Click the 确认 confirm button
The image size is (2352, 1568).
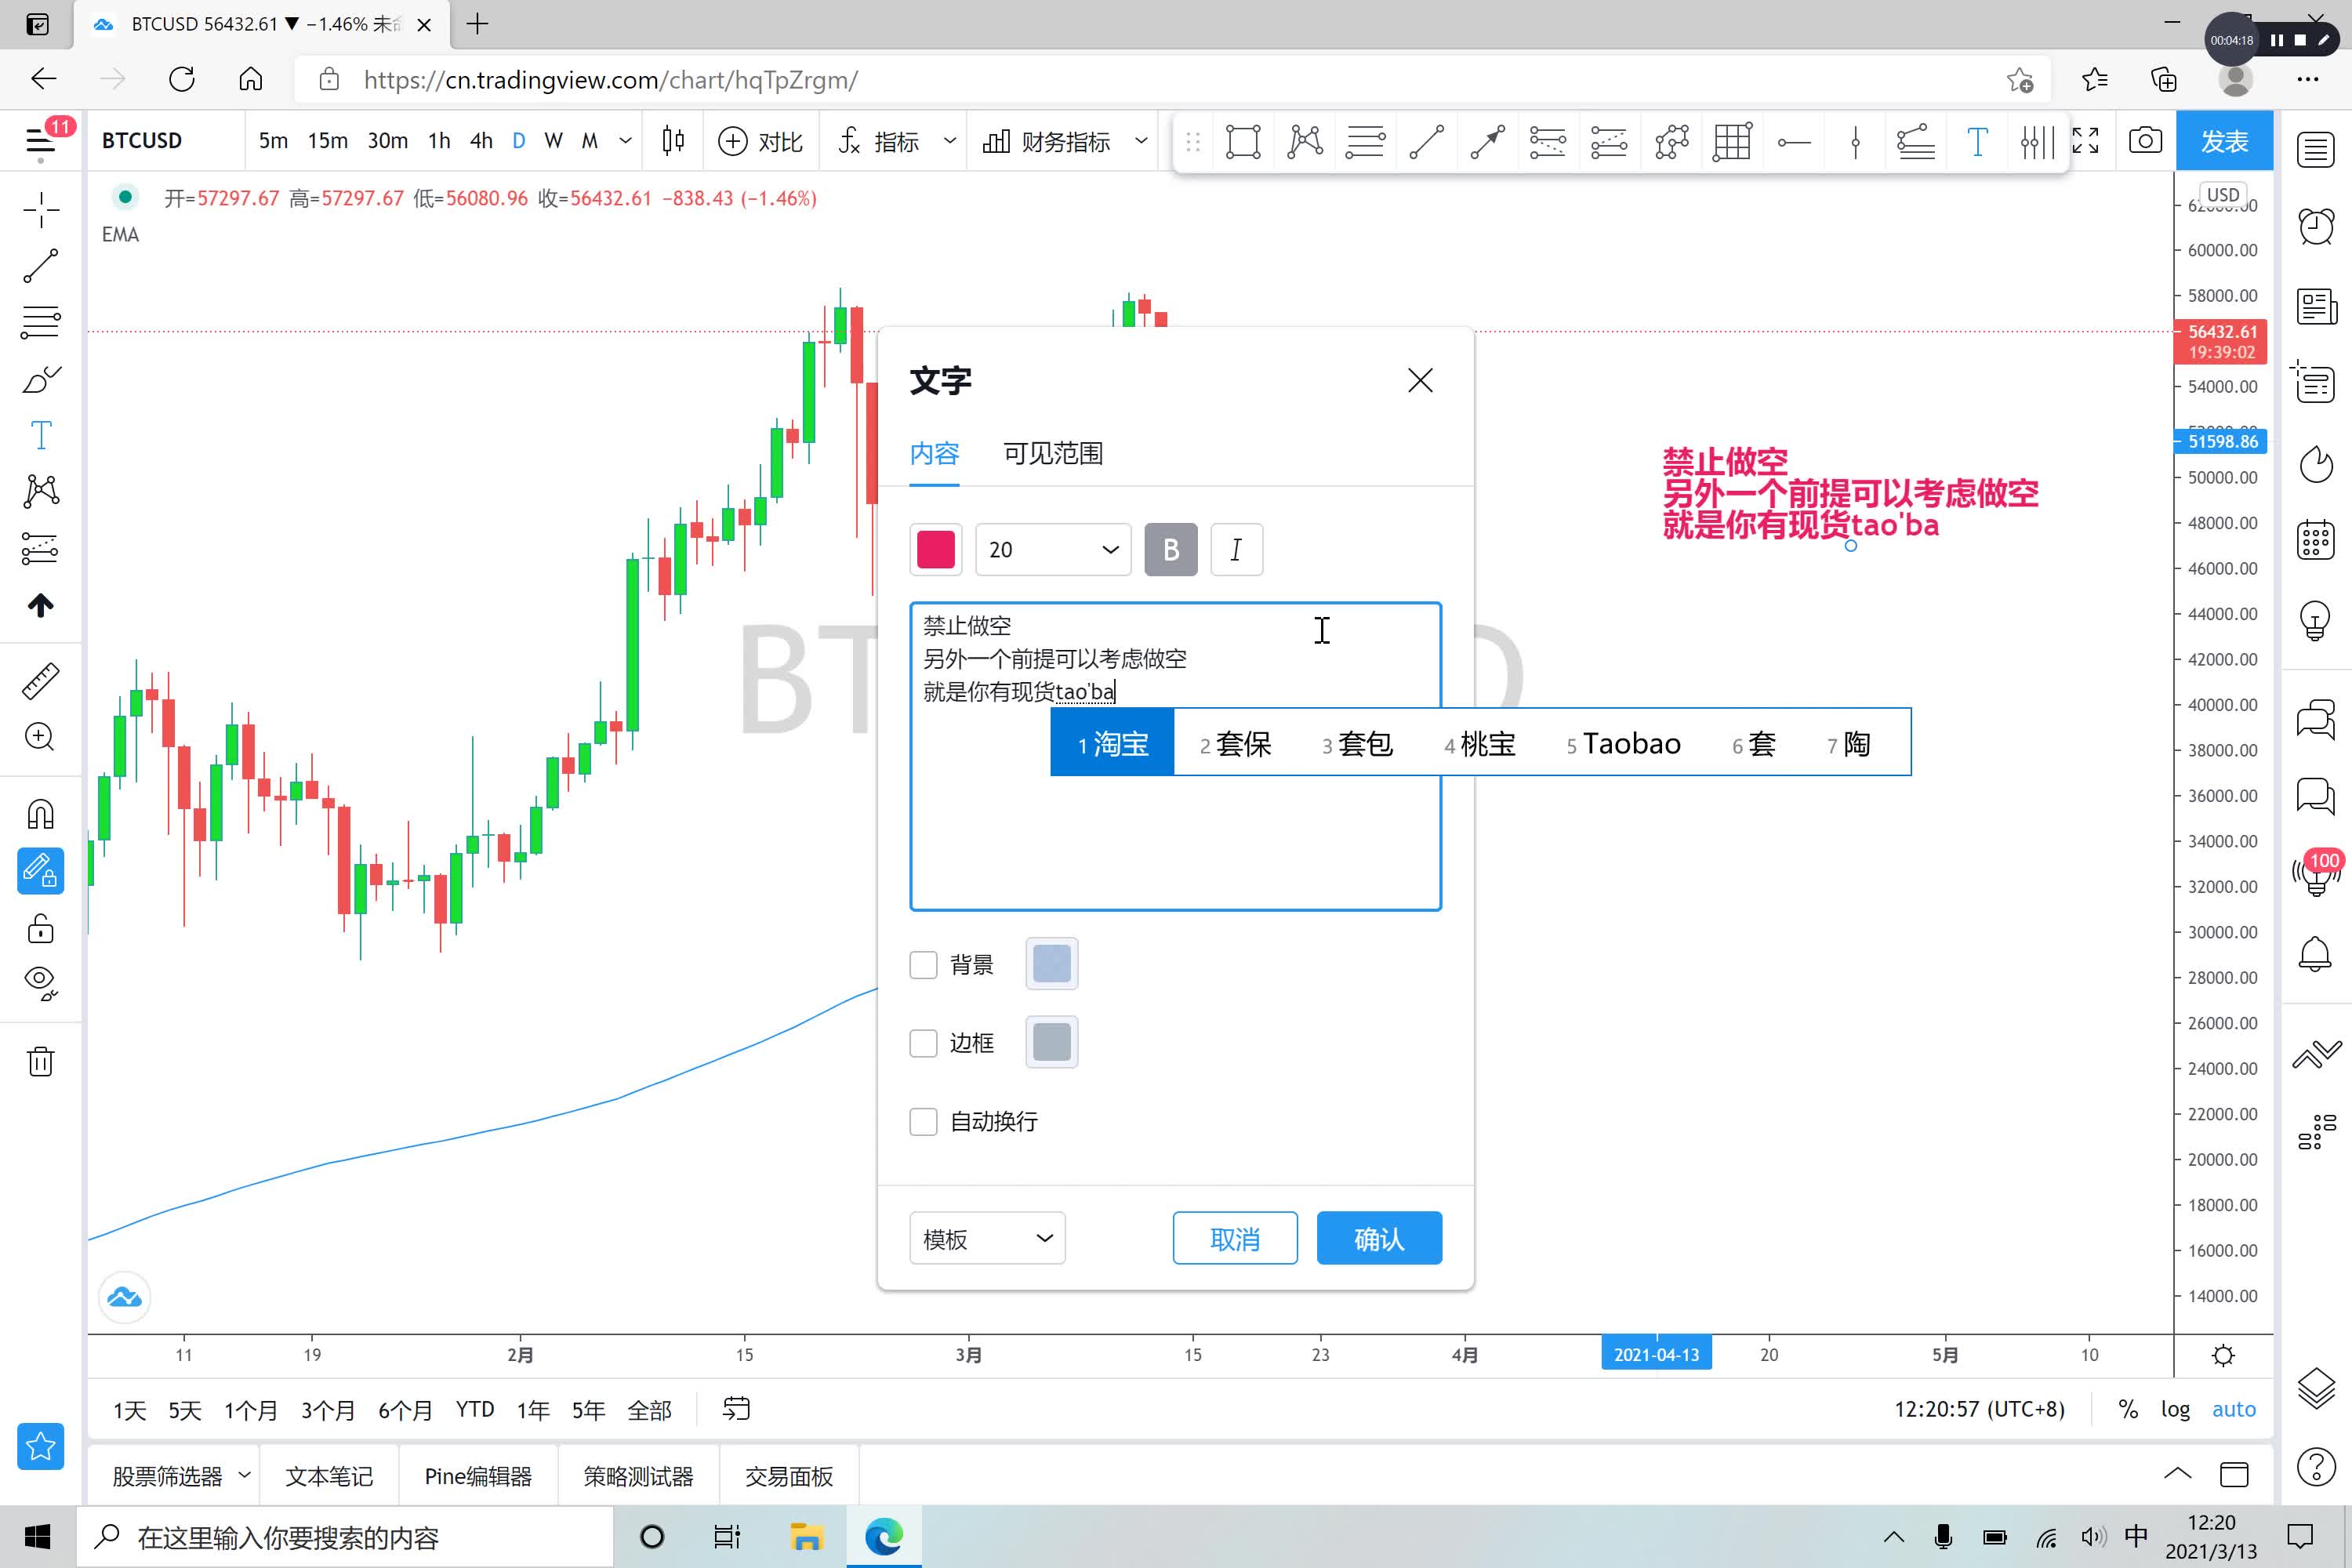pos(1379,1238)
